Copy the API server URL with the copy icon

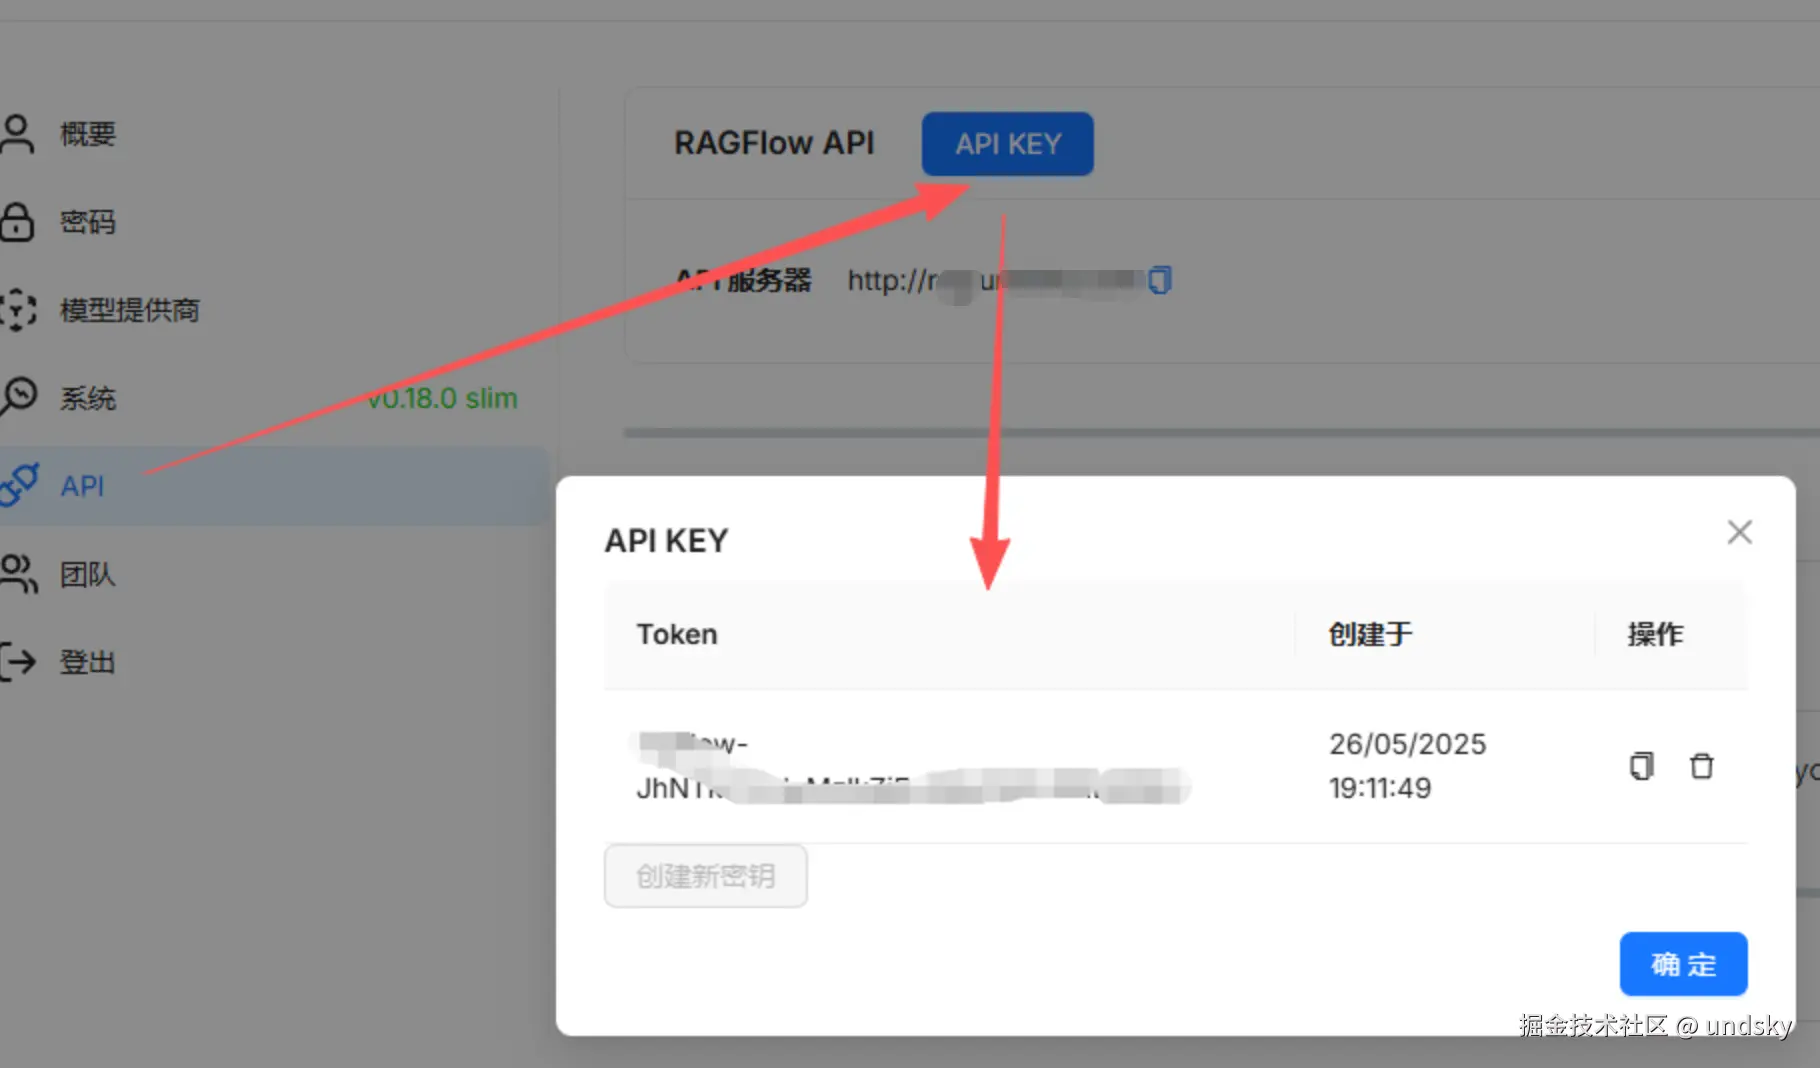[x=1159, y=280]
